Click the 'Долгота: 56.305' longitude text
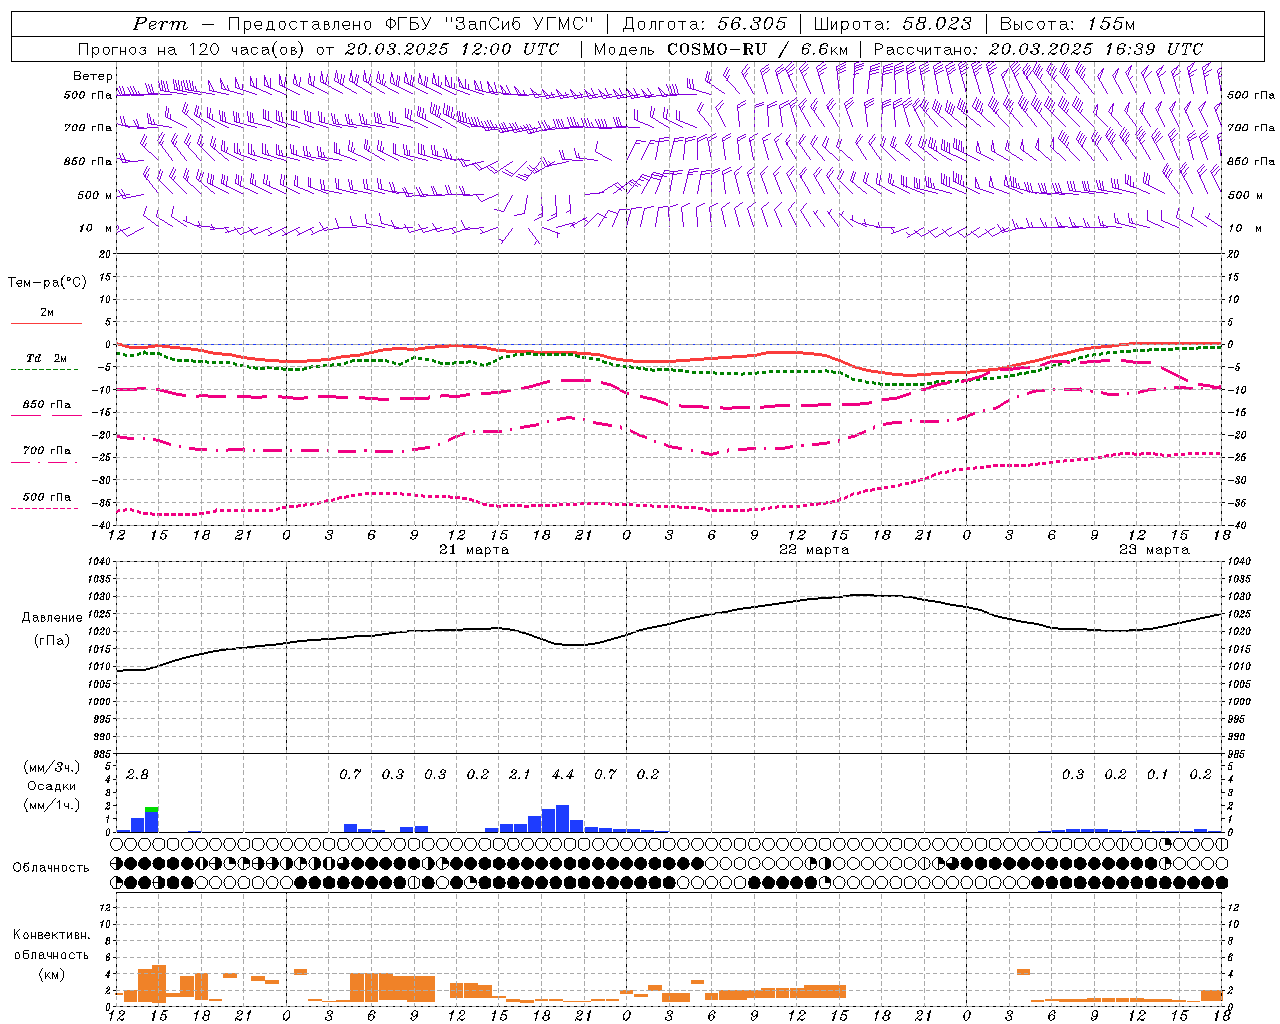Screen dimensions: 1280x1024 coord(705,24)
